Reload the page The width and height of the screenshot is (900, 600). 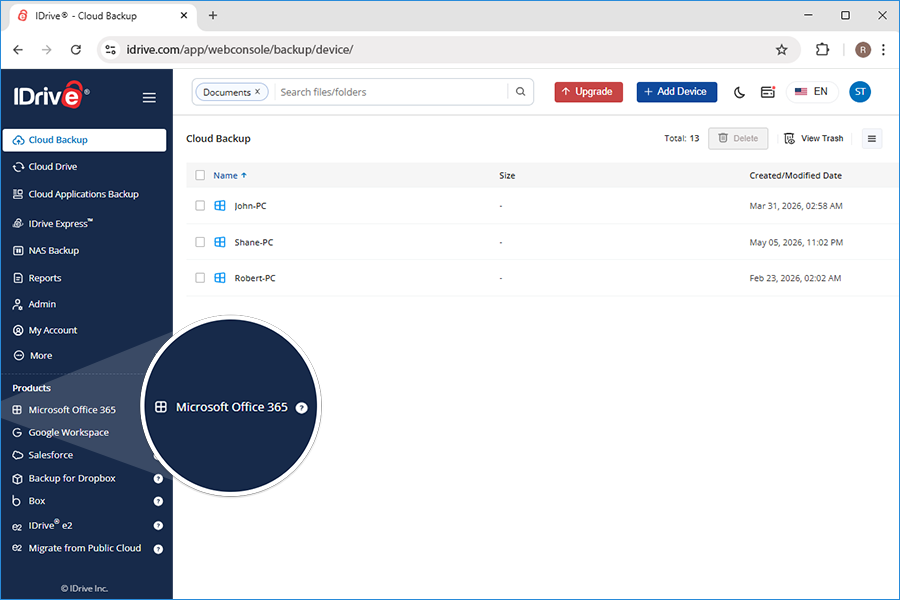click(x=76, y=50)
